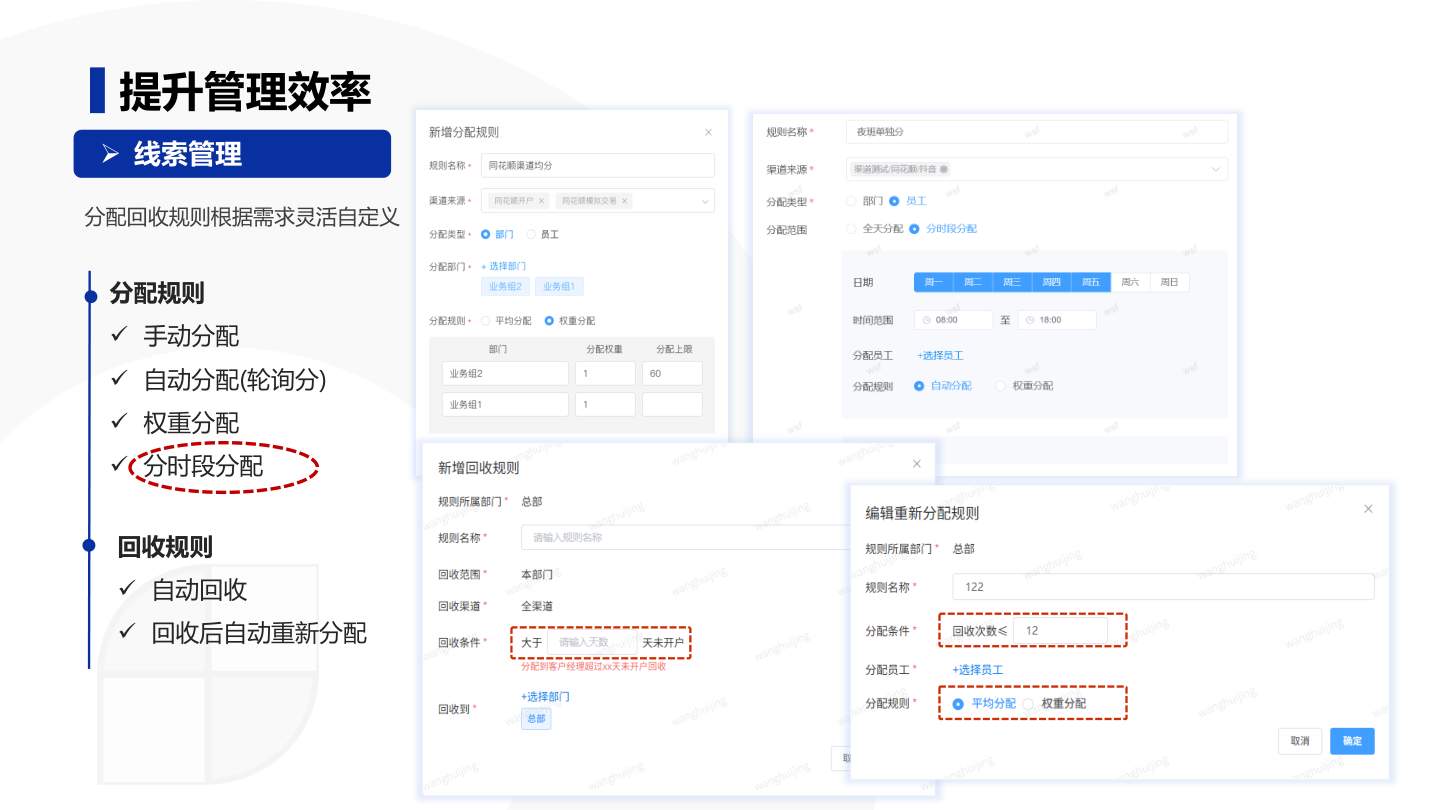Click 分配权重 field in 业务组2 row
Image resolution: width=1440 pixels, height=810 pixels.
point(605,374)
